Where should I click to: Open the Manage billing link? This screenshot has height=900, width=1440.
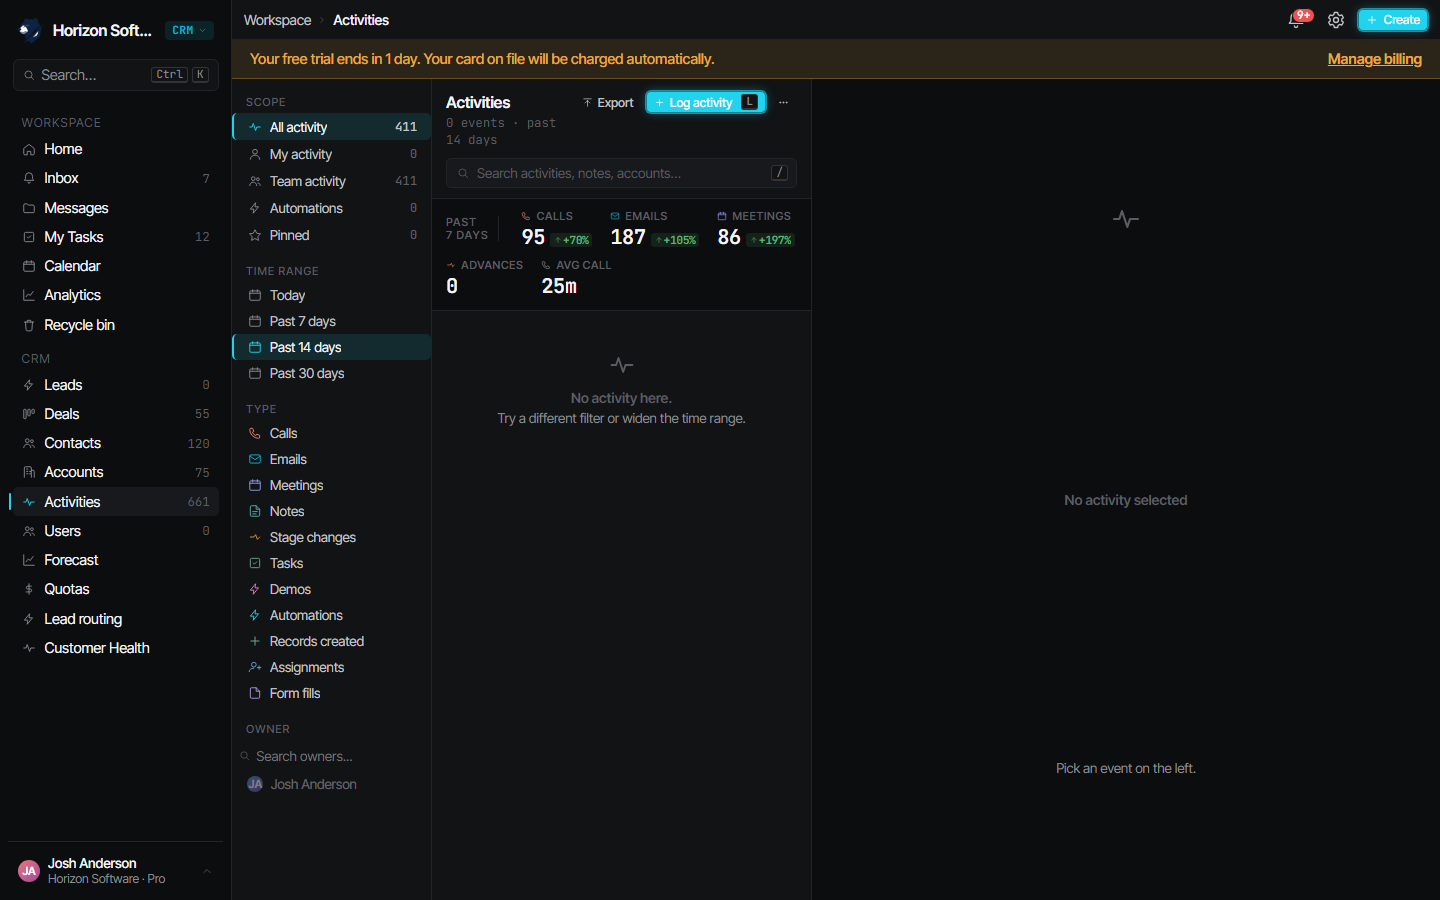click(1374, 59)
